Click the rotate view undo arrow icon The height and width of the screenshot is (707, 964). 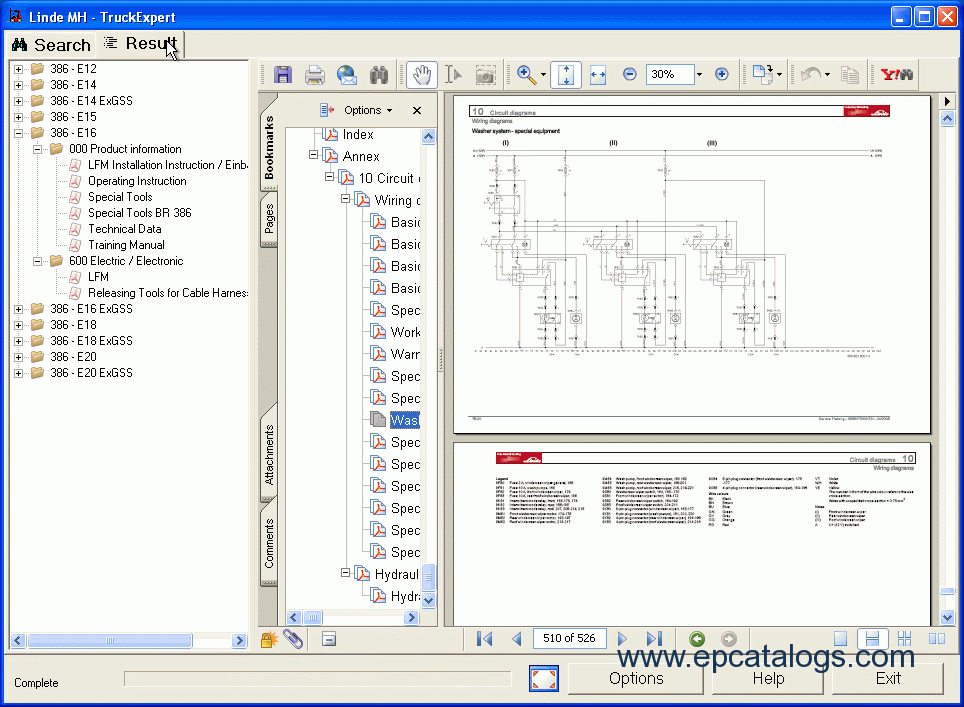810,75
